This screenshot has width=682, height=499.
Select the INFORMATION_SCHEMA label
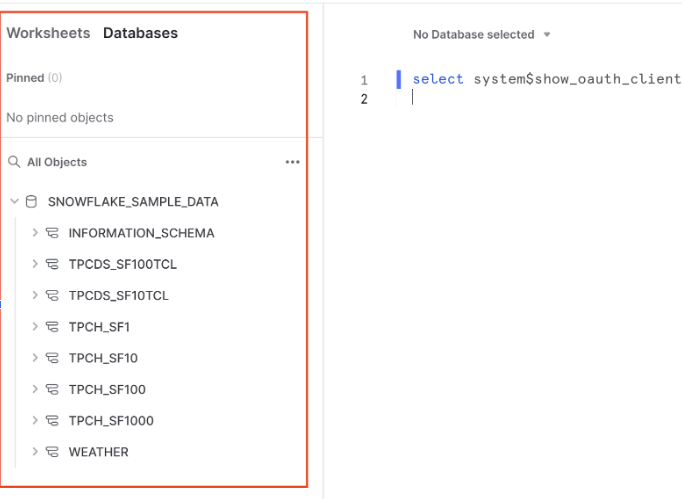click(141, 233)
